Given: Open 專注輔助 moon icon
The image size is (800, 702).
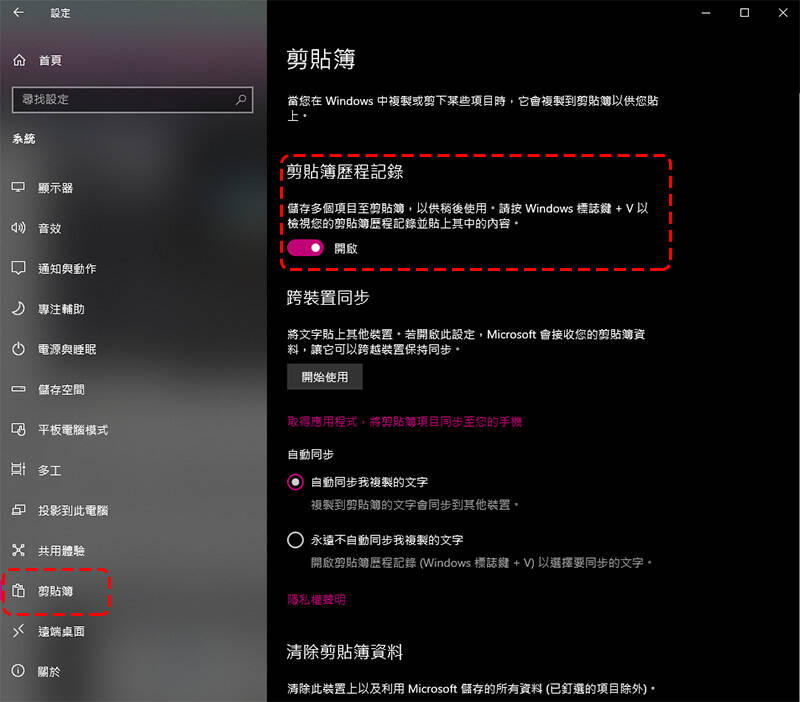Looking at the screenshot, I should click(x=18, y=308).
